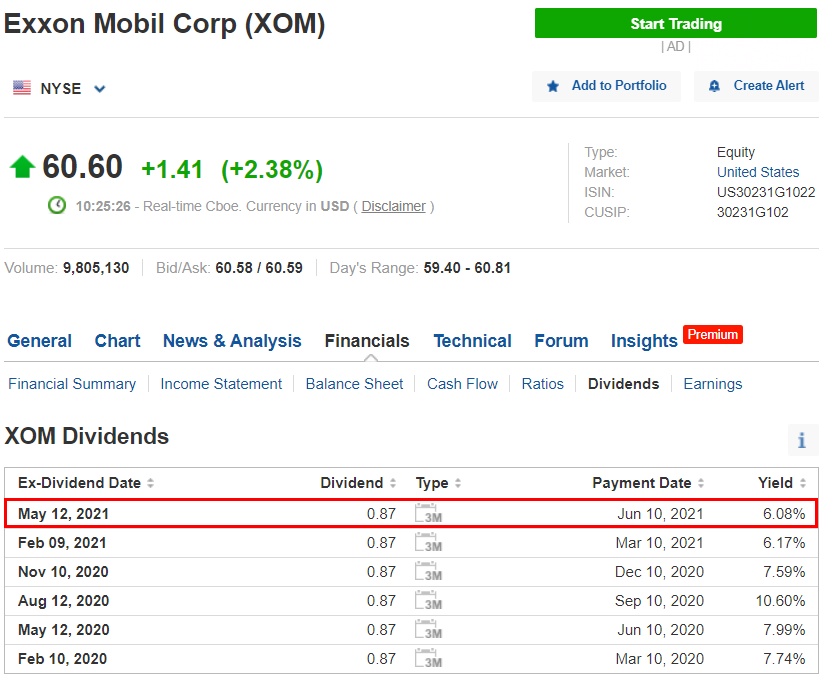Click the Bid/Ask value 60.58 / 60.59
This screenshot has height=688, width=836.
point(259,268)
